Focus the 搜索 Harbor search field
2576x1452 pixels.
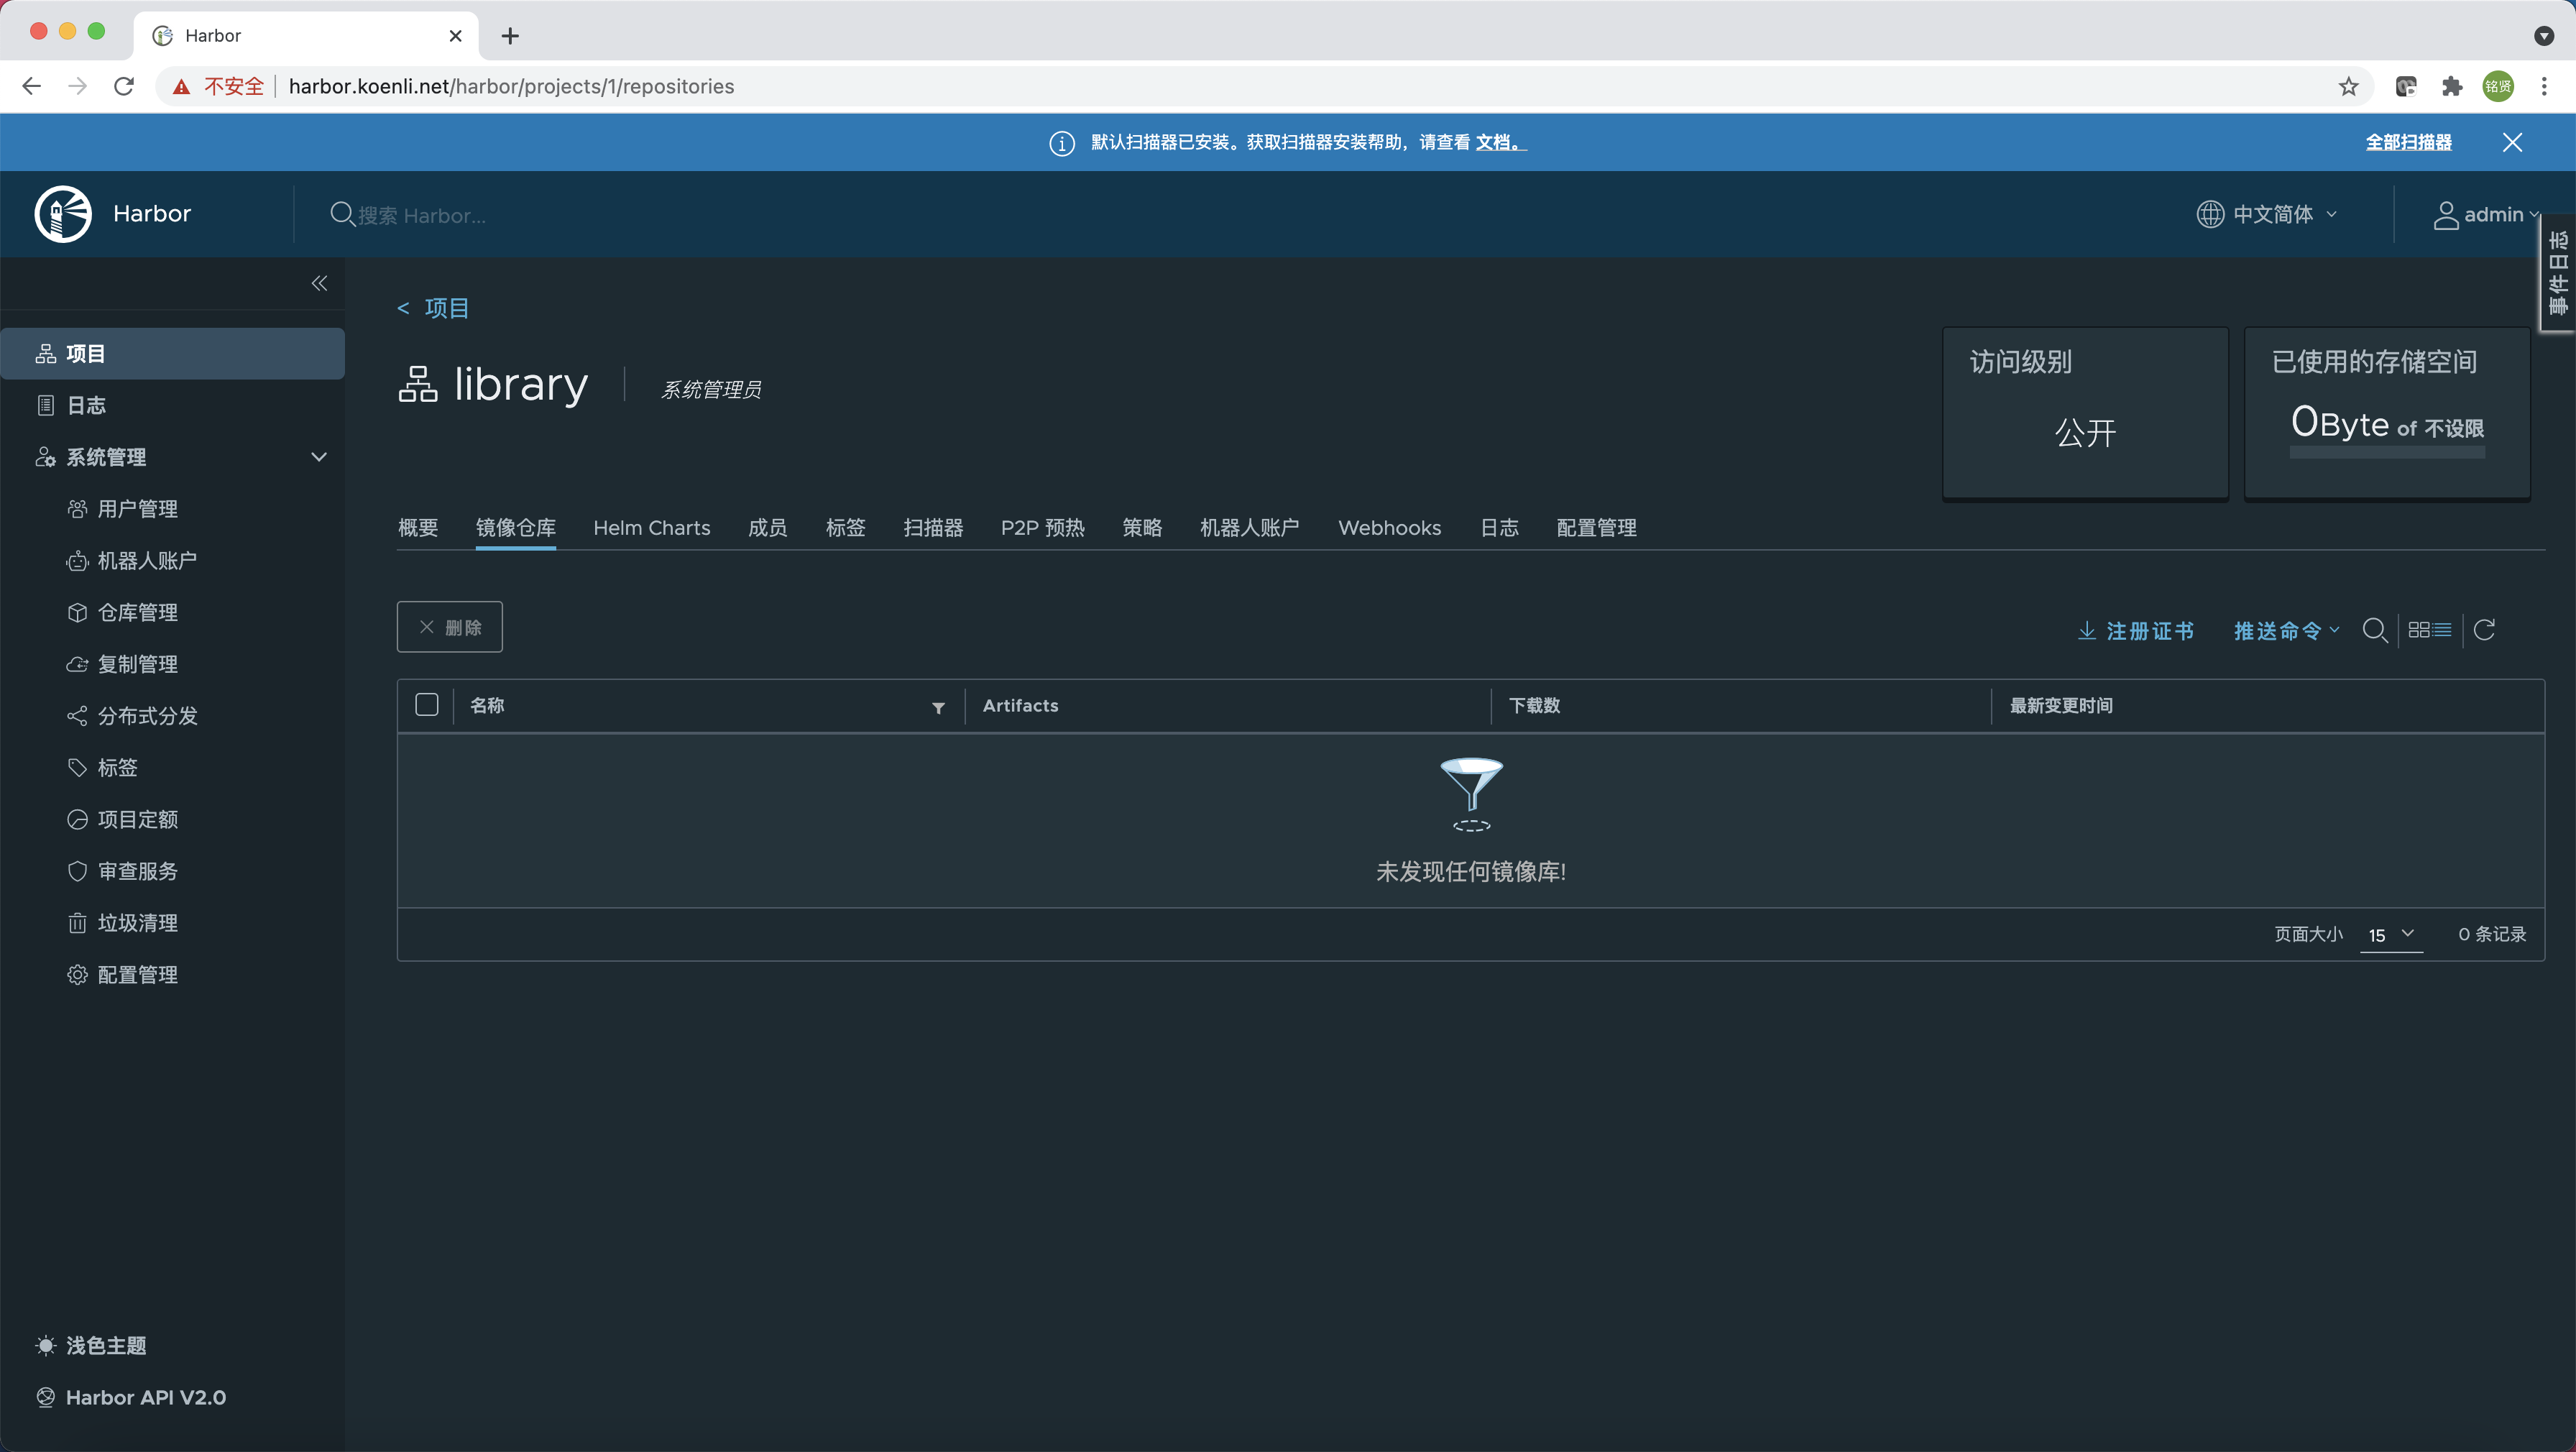pyautogui.click(x=422, y=215)
